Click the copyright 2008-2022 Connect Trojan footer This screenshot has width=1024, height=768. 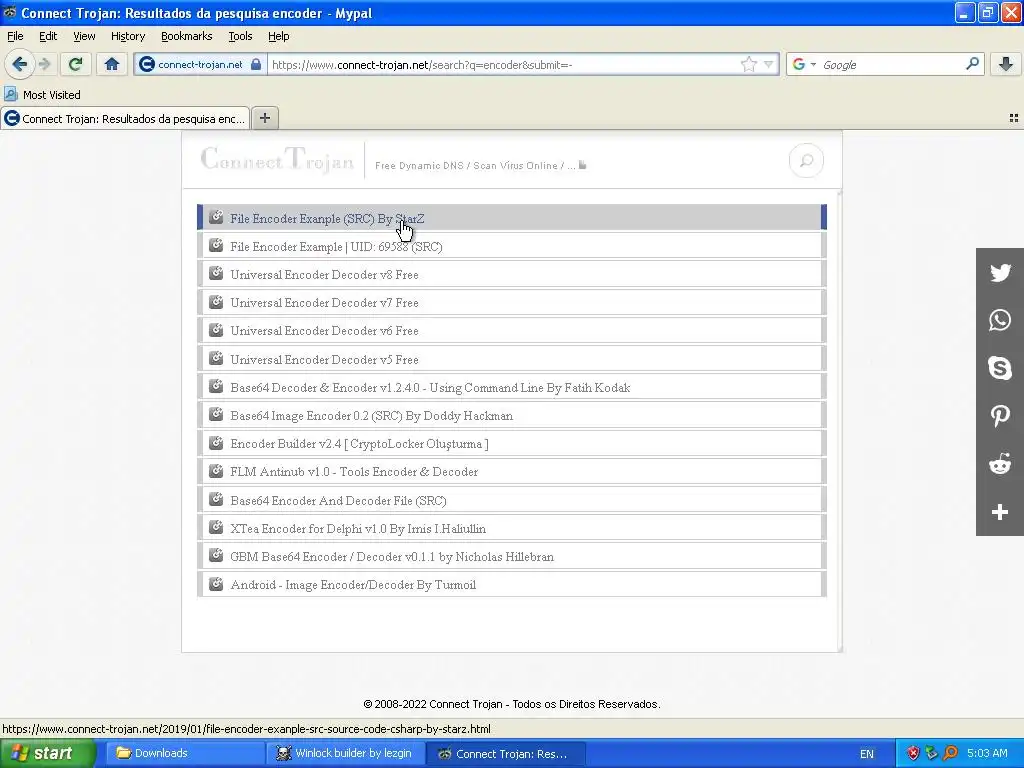[512, 704]
